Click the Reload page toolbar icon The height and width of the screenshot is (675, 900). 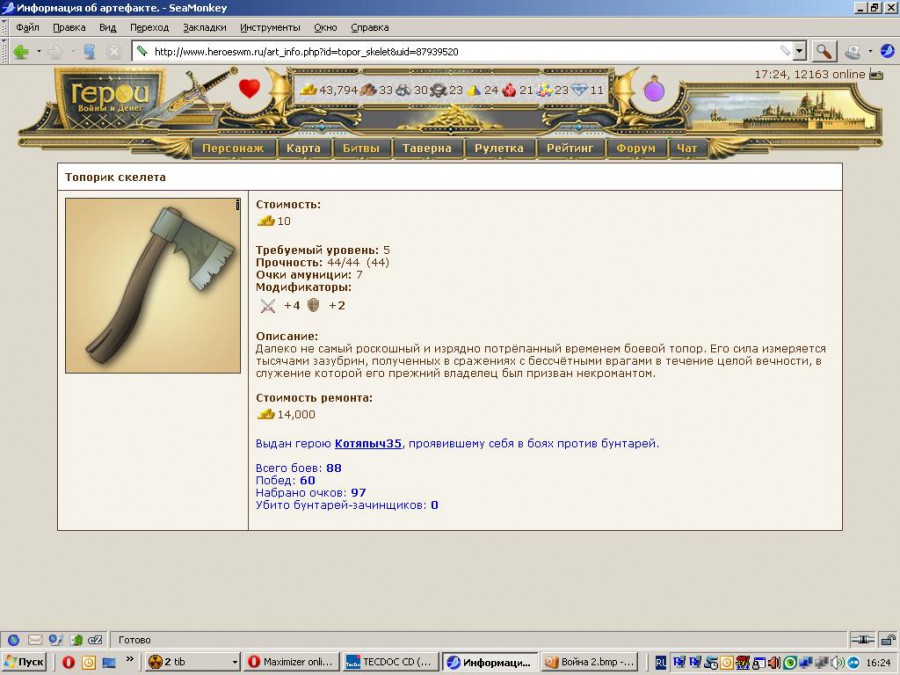89,51
